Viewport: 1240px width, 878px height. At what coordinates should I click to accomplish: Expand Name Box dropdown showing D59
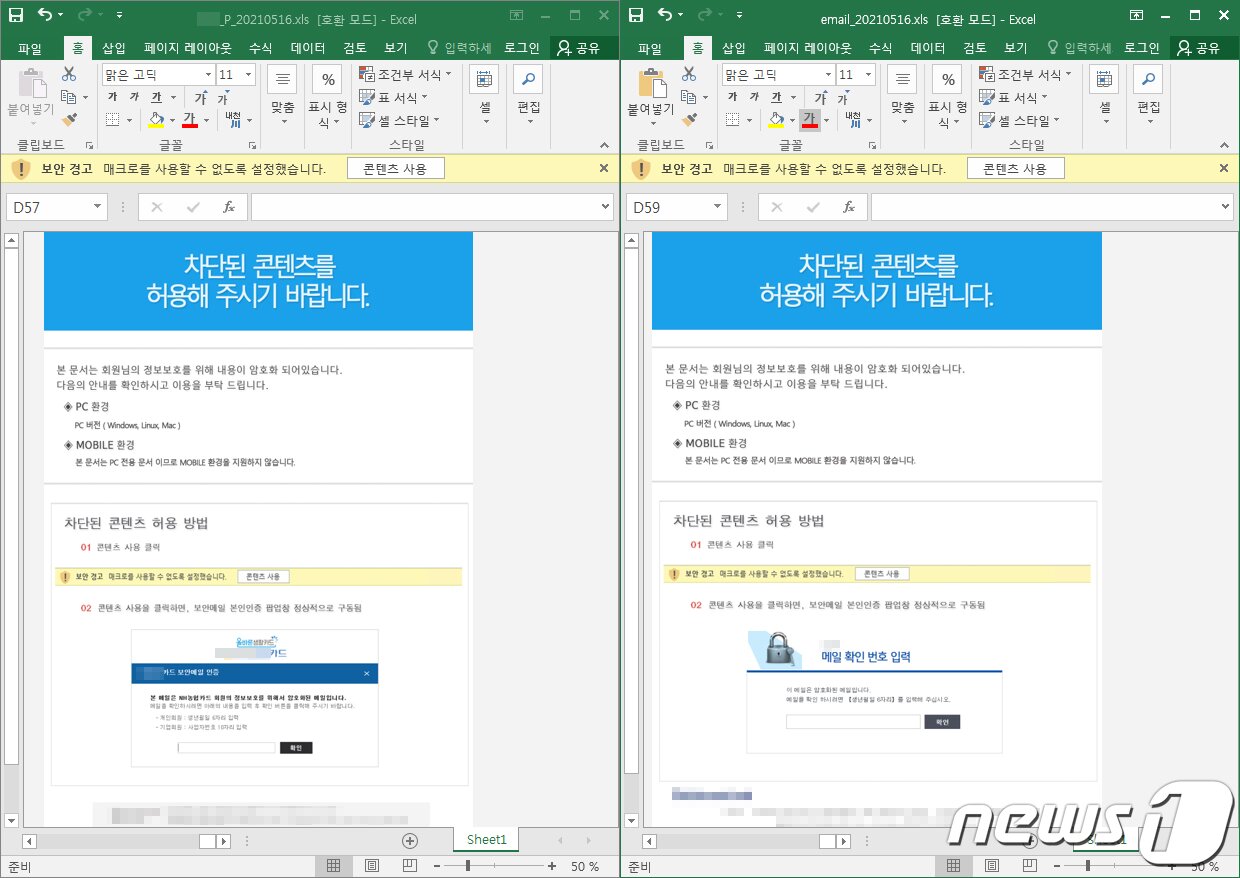(718, 207)
